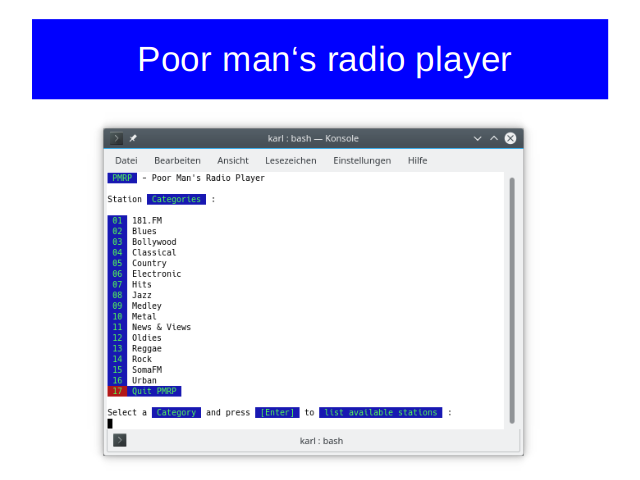This screenshot has width=640, height=480.
Task: Click the terminal input cursor line
Action: click(111, 423)
